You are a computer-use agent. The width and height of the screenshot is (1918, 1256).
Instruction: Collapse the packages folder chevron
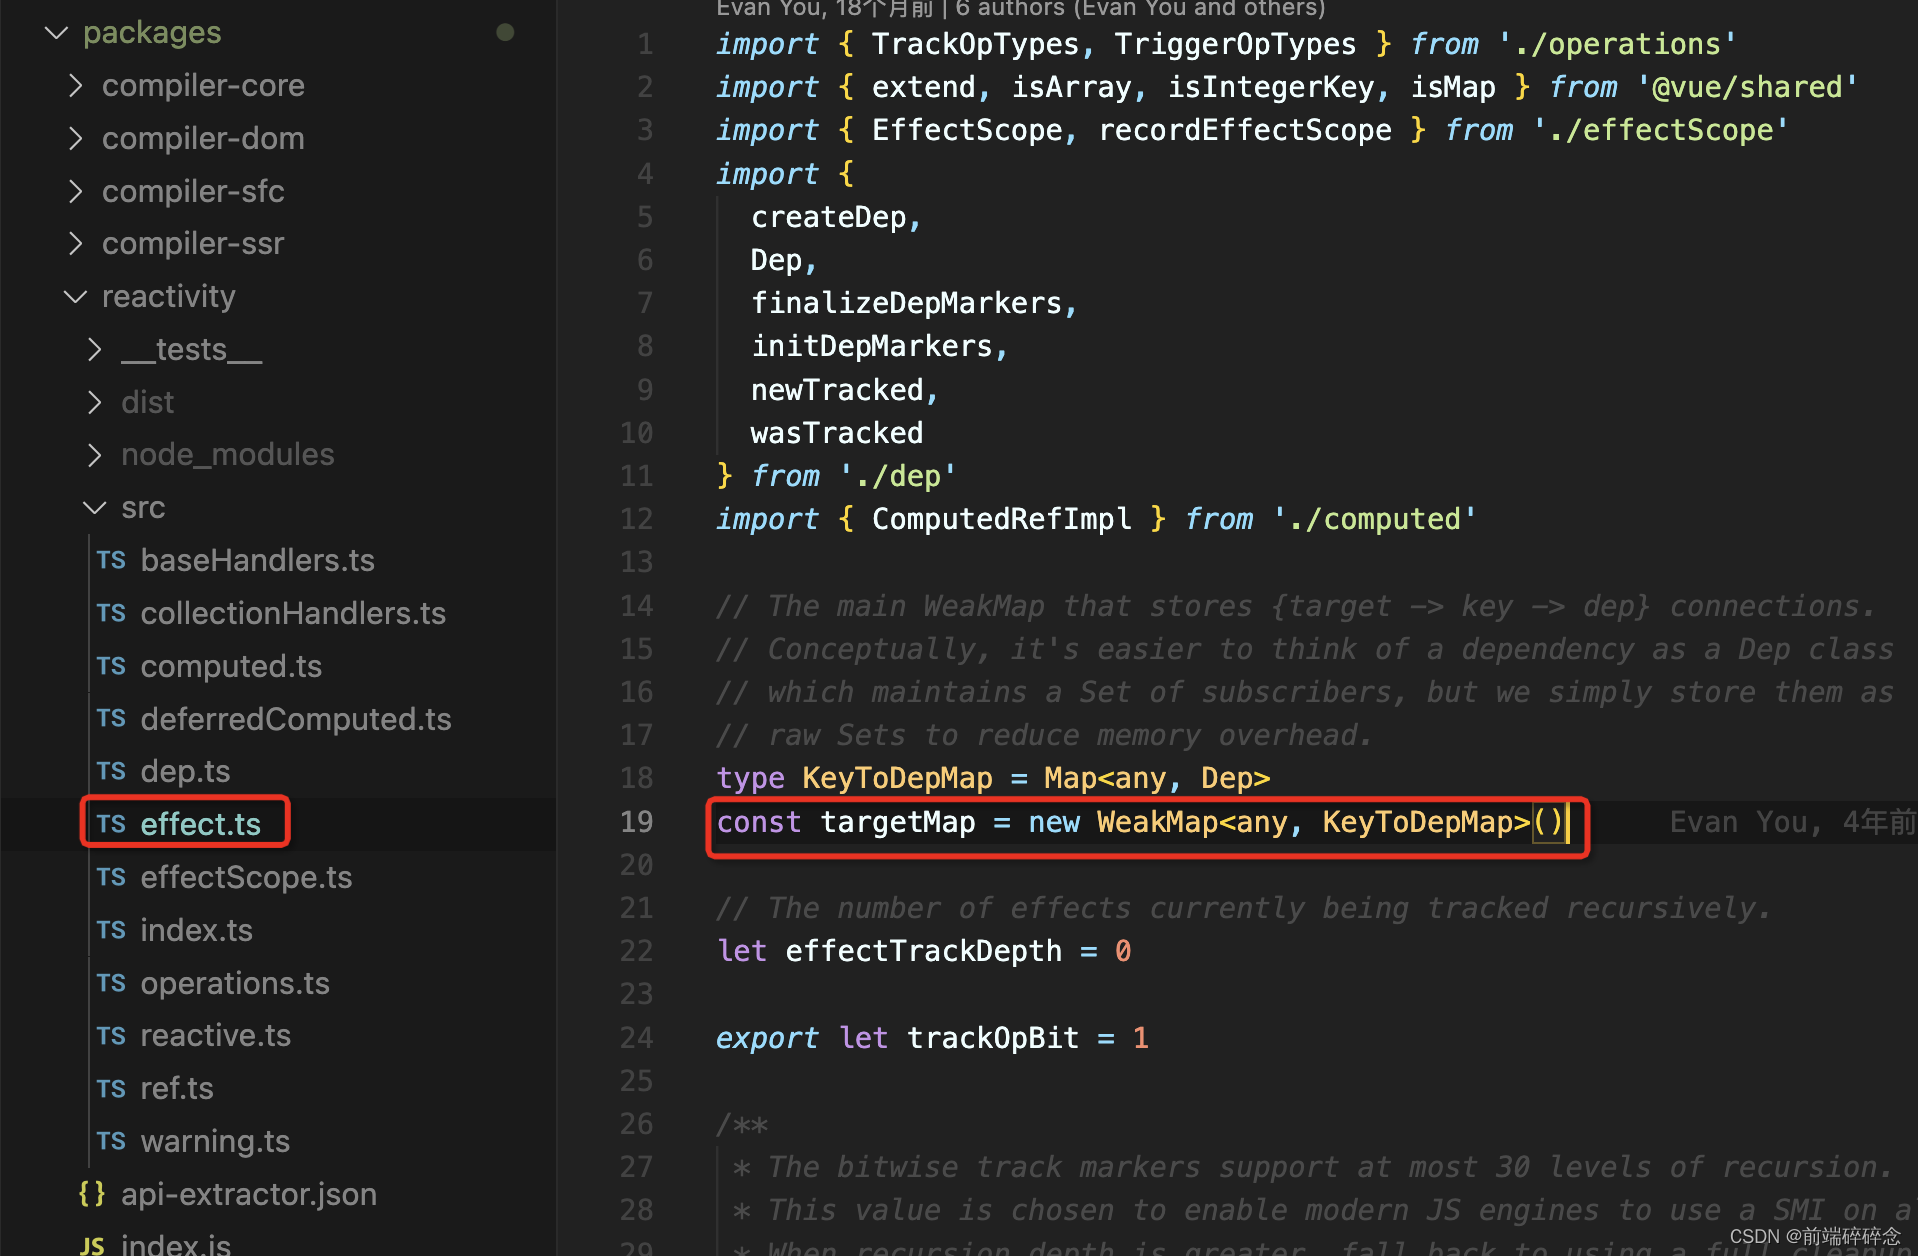tap(57, 33)
